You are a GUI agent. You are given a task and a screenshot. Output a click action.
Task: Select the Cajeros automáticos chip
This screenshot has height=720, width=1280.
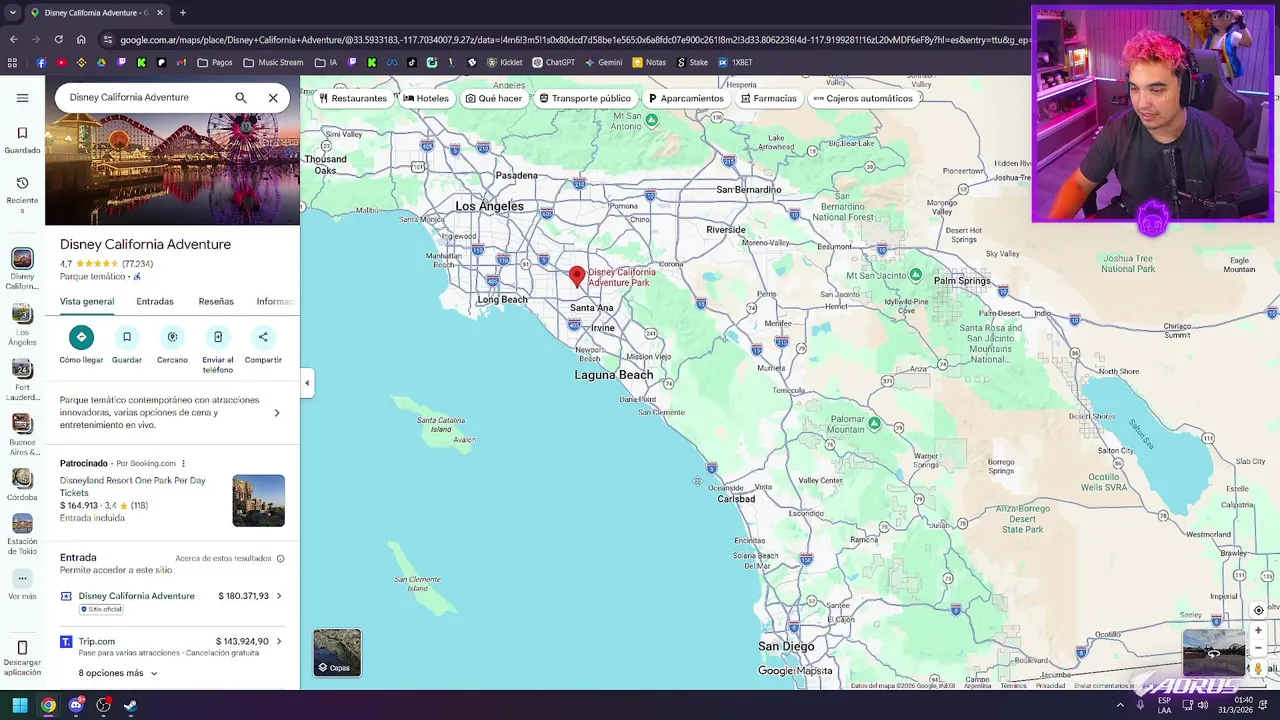[863, 98]
